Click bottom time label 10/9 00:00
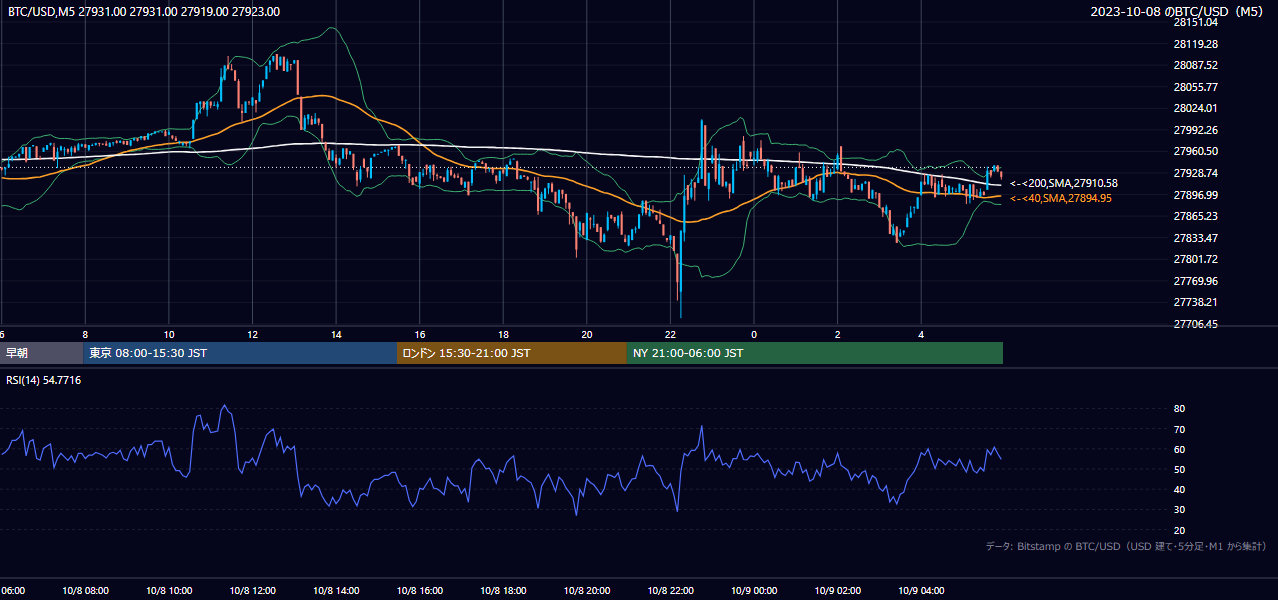This screenshot has height=600, width=1278. pyautogui.click(x=754, y=591)
